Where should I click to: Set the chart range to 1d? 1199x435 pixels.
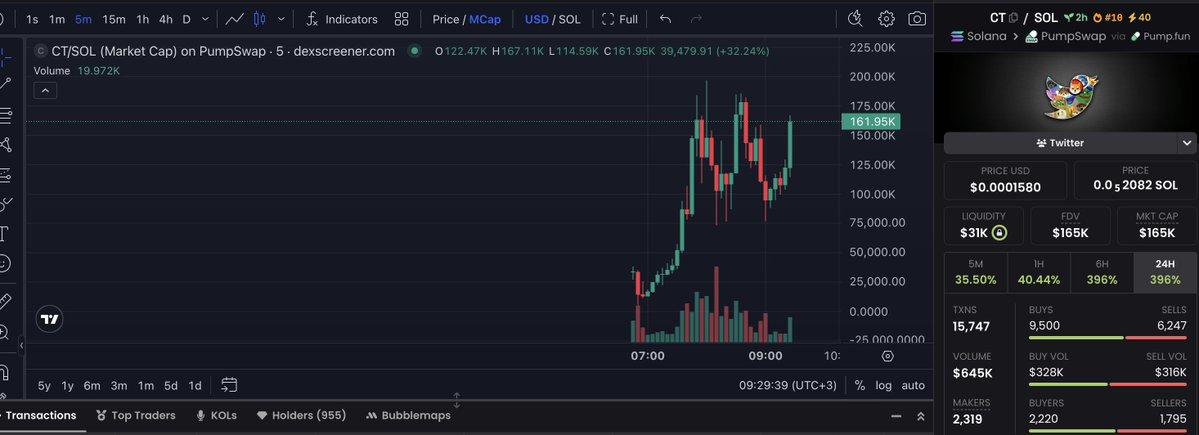[x=195, y=385]
